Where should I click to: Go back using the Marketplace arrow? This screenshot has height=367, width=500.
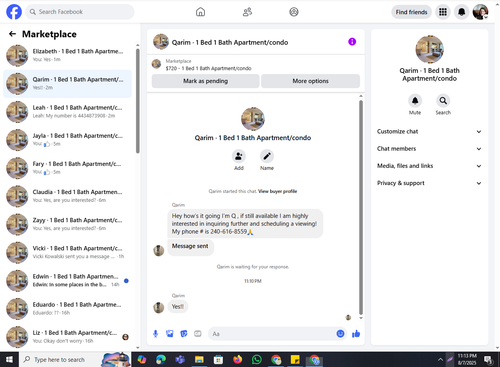coord(12,34)
